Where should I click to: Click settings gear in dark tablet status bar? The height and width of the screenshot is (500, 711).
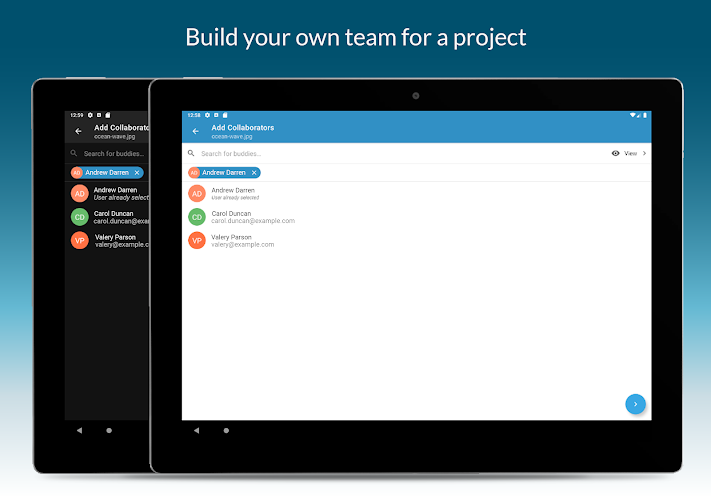pyautogui.click(x=90, y=115)
